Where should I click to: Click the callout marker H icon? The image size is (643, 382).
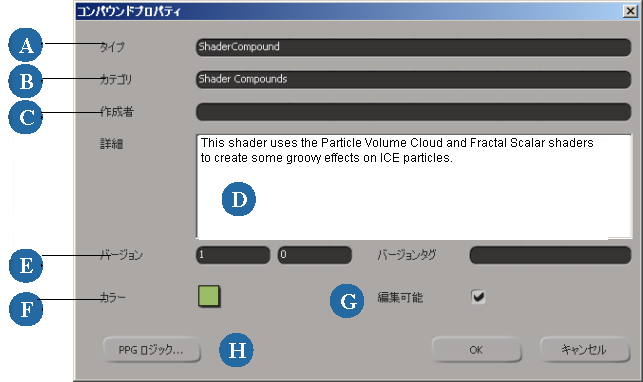[x=237, y=350]
